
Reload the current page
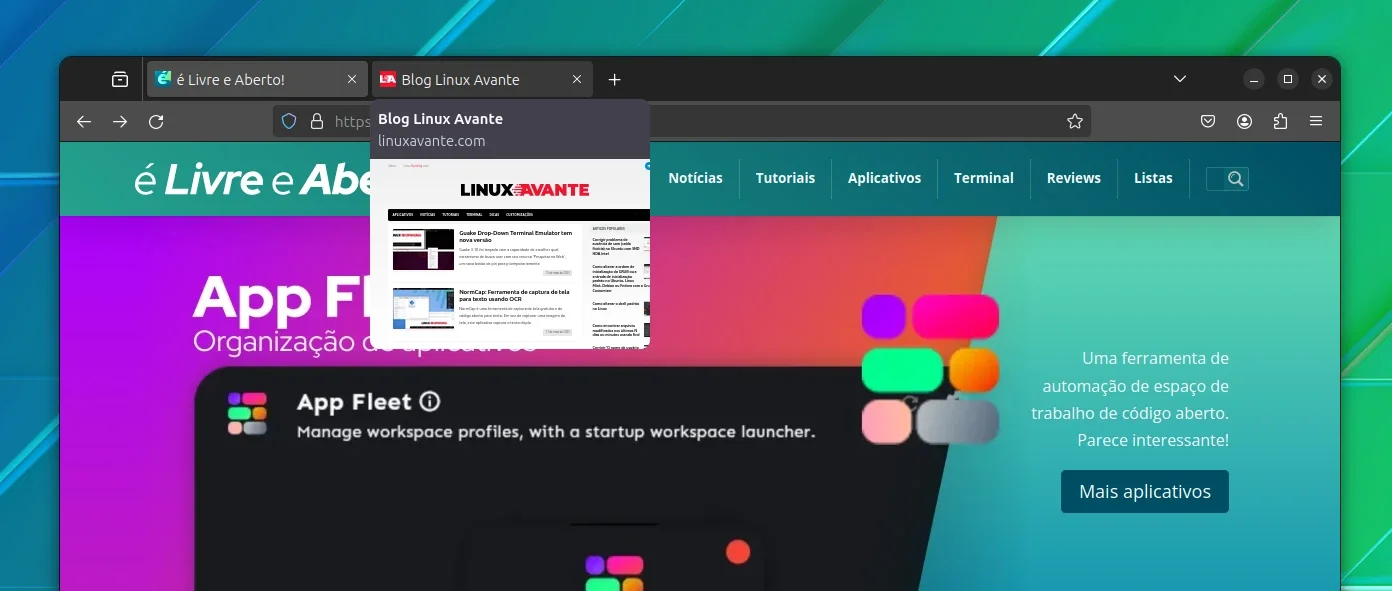click(x=156, y=121)
